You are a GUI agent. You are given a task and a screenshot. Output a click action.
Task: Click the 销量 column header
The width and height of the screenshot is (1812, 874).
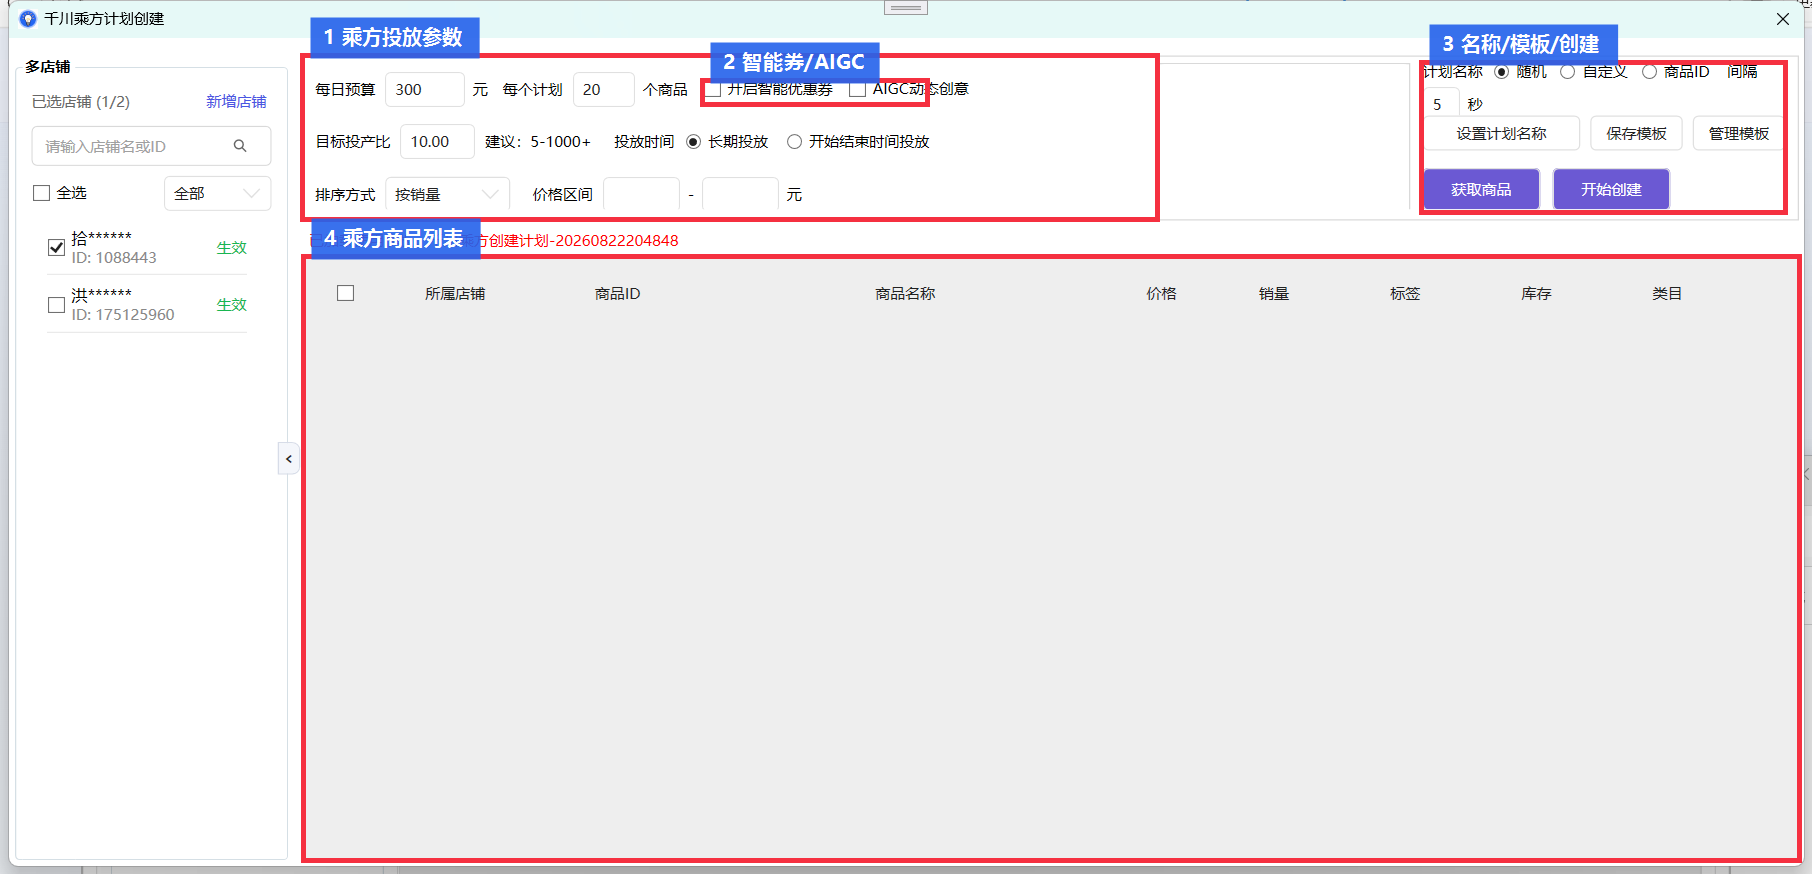point(1274,293)
